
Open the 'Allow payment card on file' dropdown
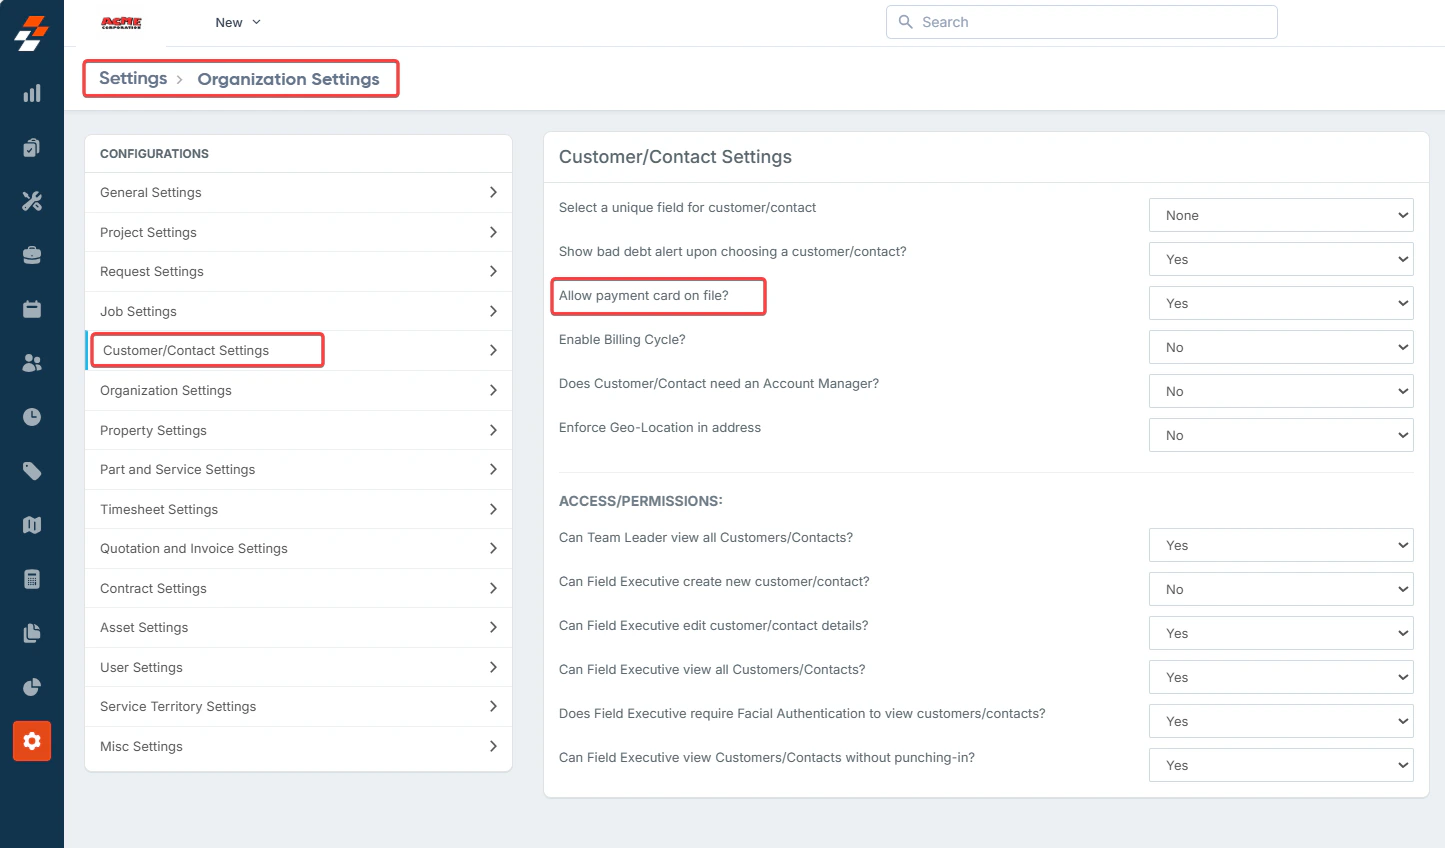coord(1281,303)
